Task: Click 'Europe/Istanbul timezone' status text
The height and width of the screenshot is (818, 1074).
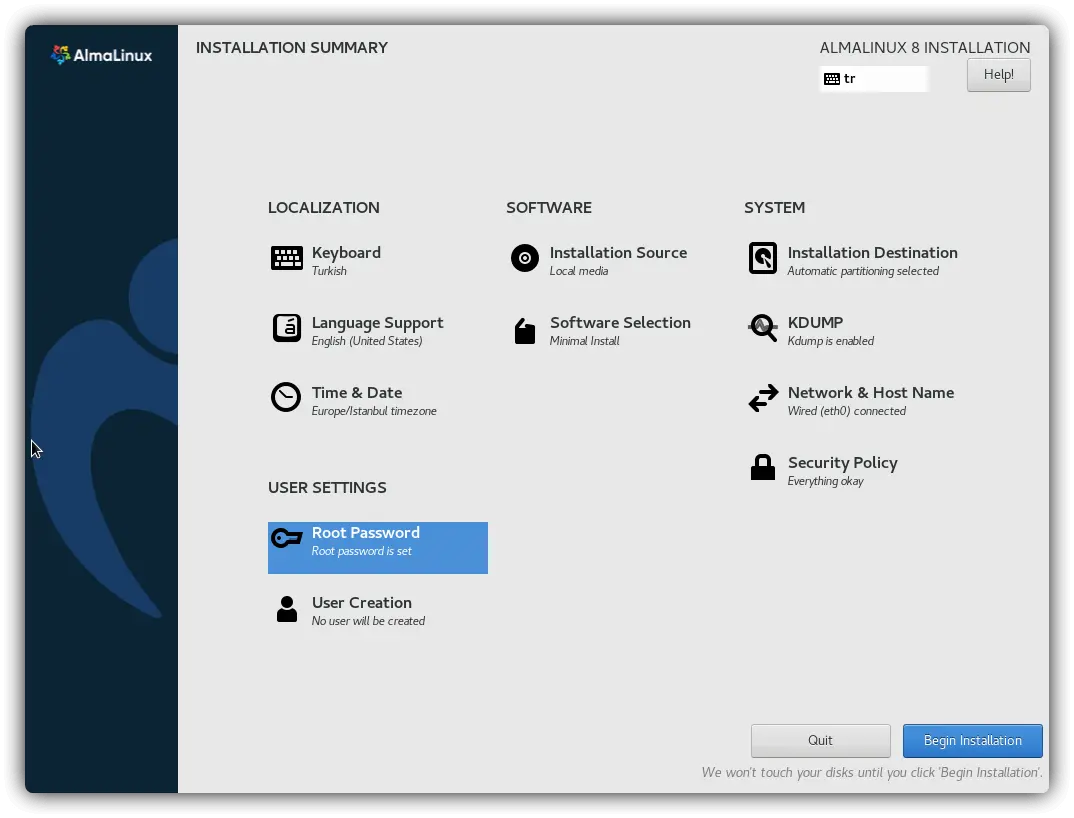Action: [373, 410]
